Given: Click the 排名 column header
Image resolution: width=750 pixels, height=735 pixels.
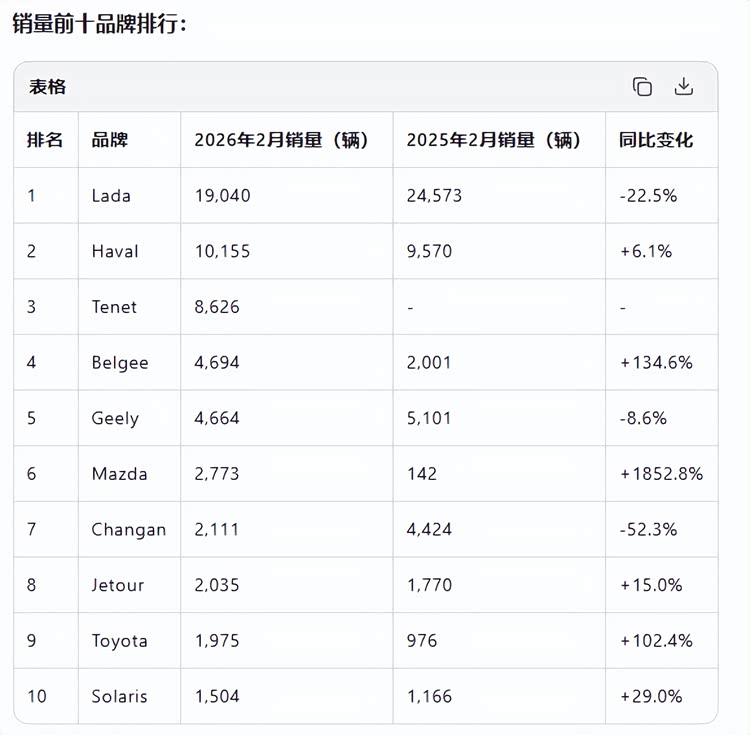Looking at the screenshot, I should point(45,140).
